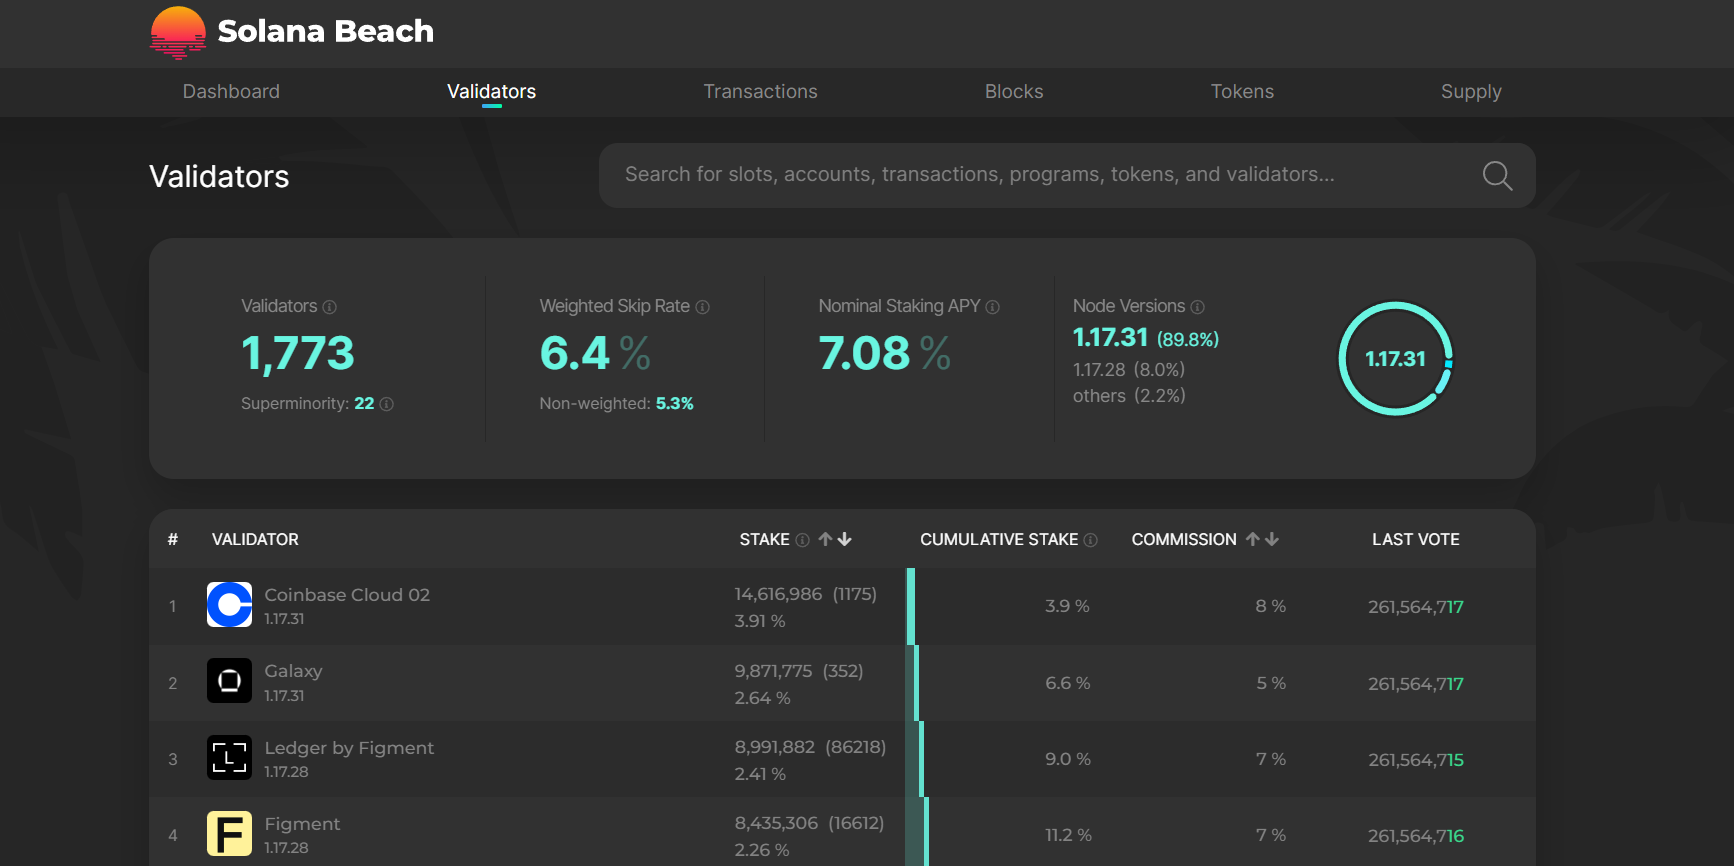This screenshot has height=866, width=1734.
Task: Click the Superminority info icon
Action: (387, 404)
